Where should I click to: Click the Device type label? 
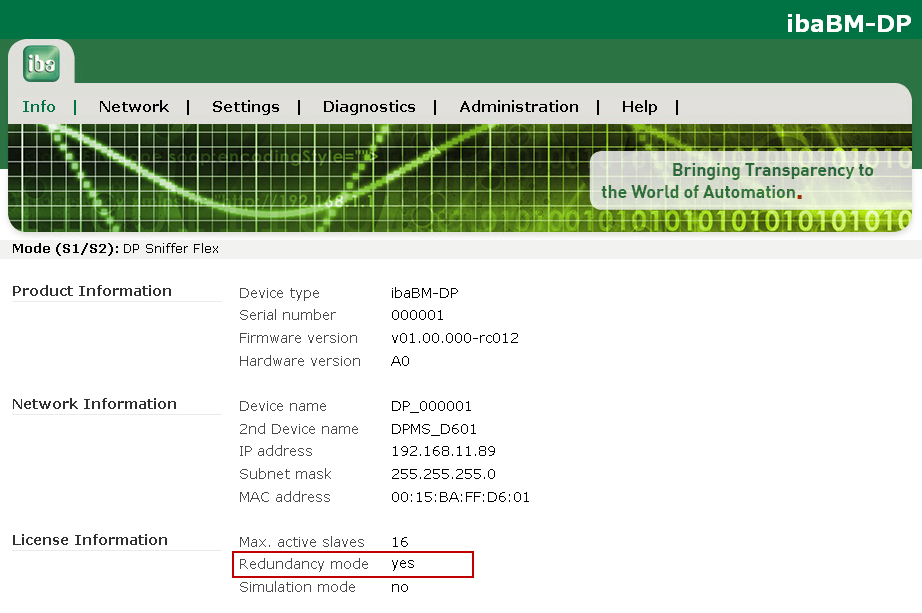(x=279, y=293)
